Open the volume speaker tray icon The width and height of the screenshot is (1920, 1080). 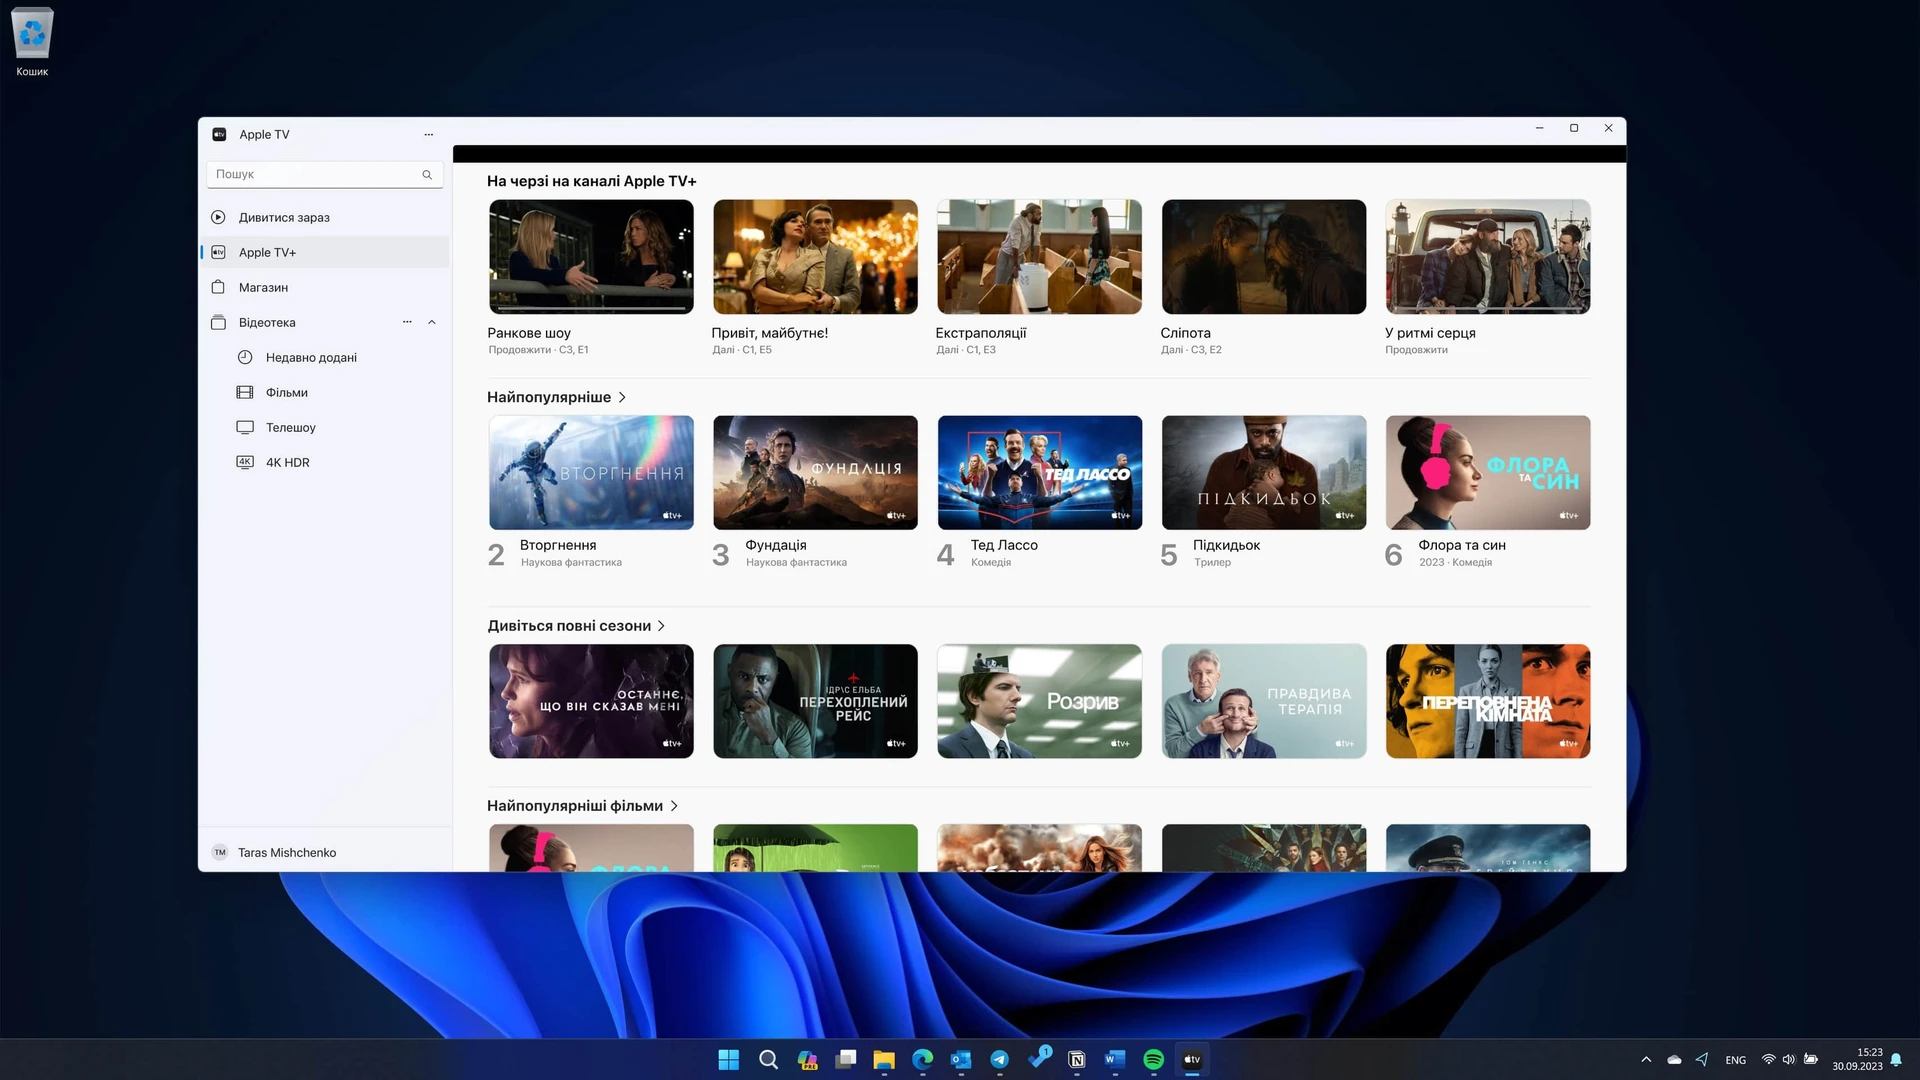pos(1789,1059)
